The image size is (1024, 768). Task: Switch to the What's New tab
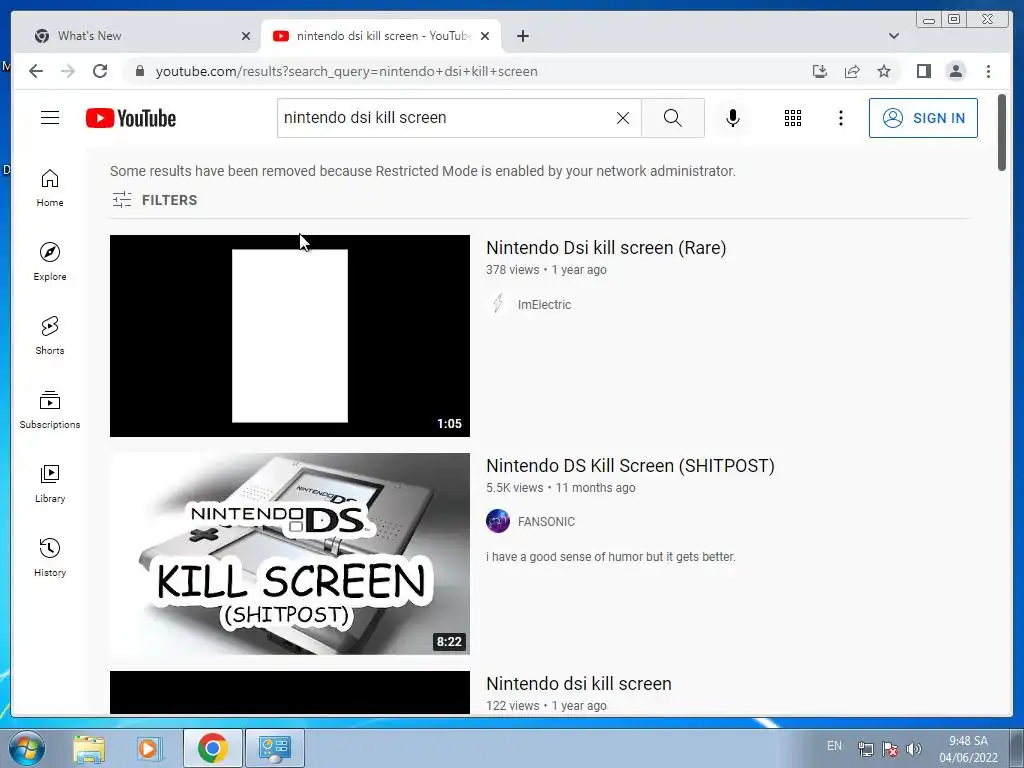click(x=137, y=36)
